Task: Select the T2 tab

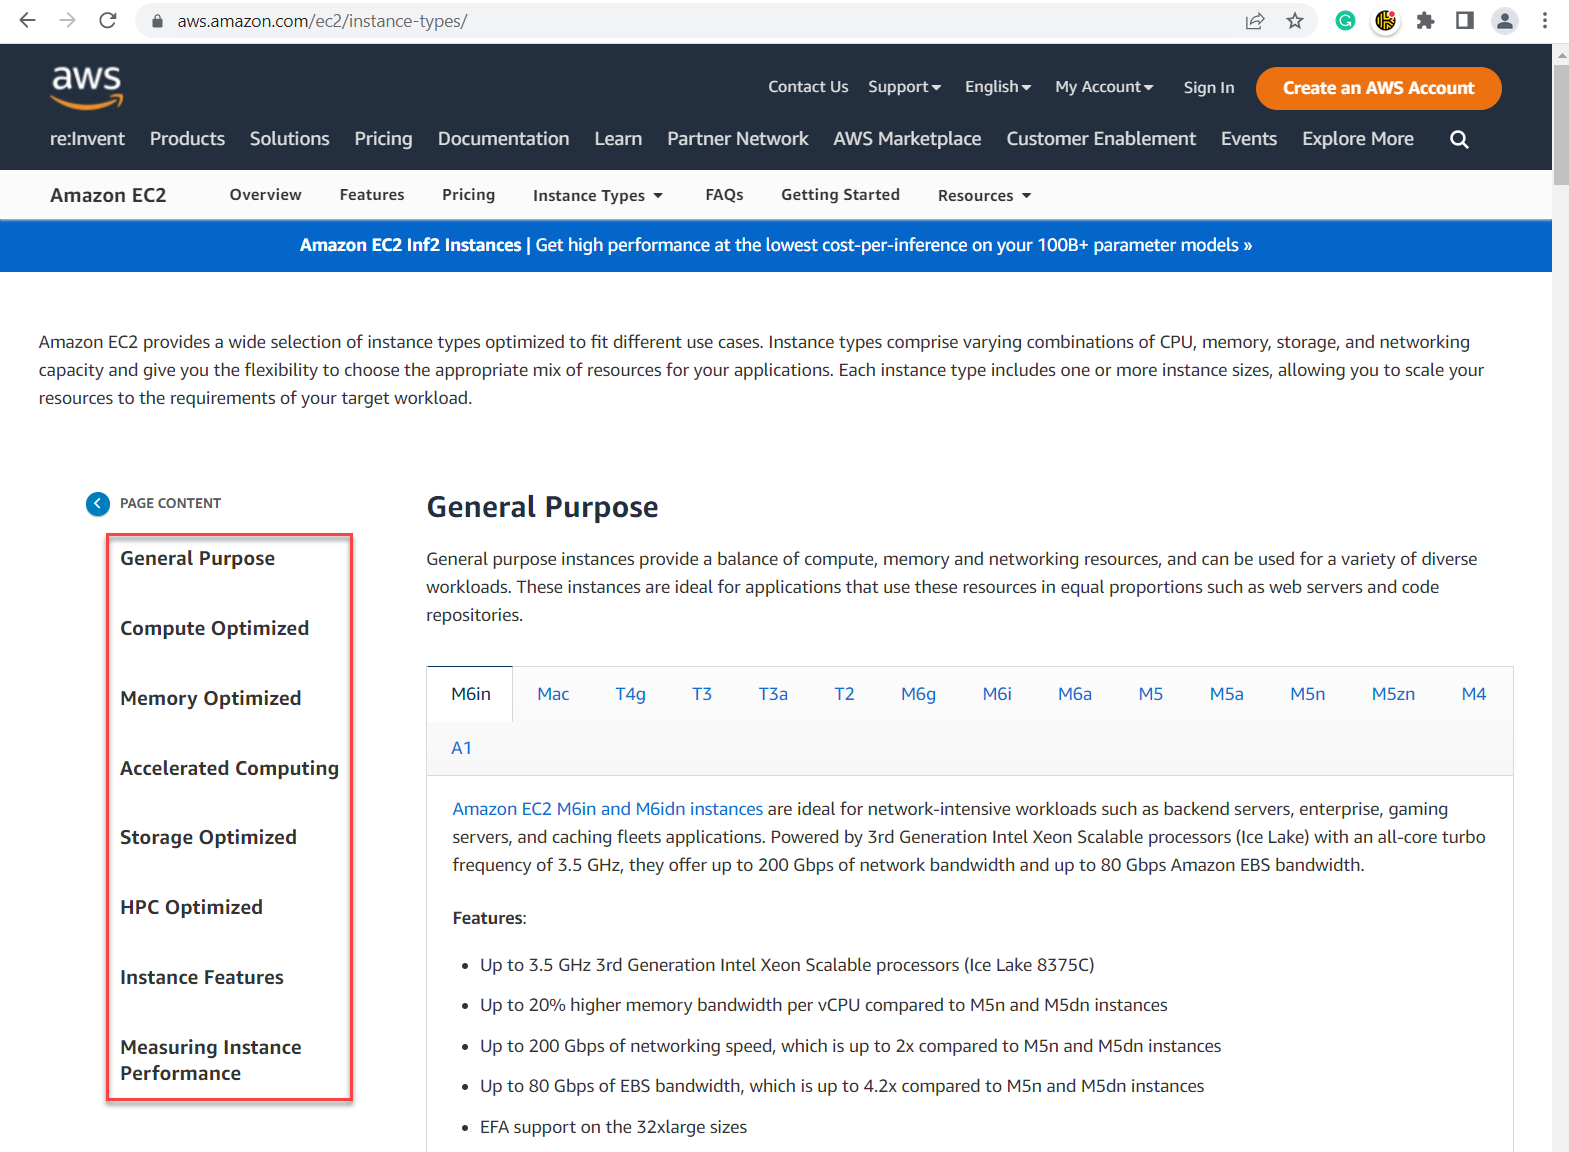Action: [x=844, y=694]
